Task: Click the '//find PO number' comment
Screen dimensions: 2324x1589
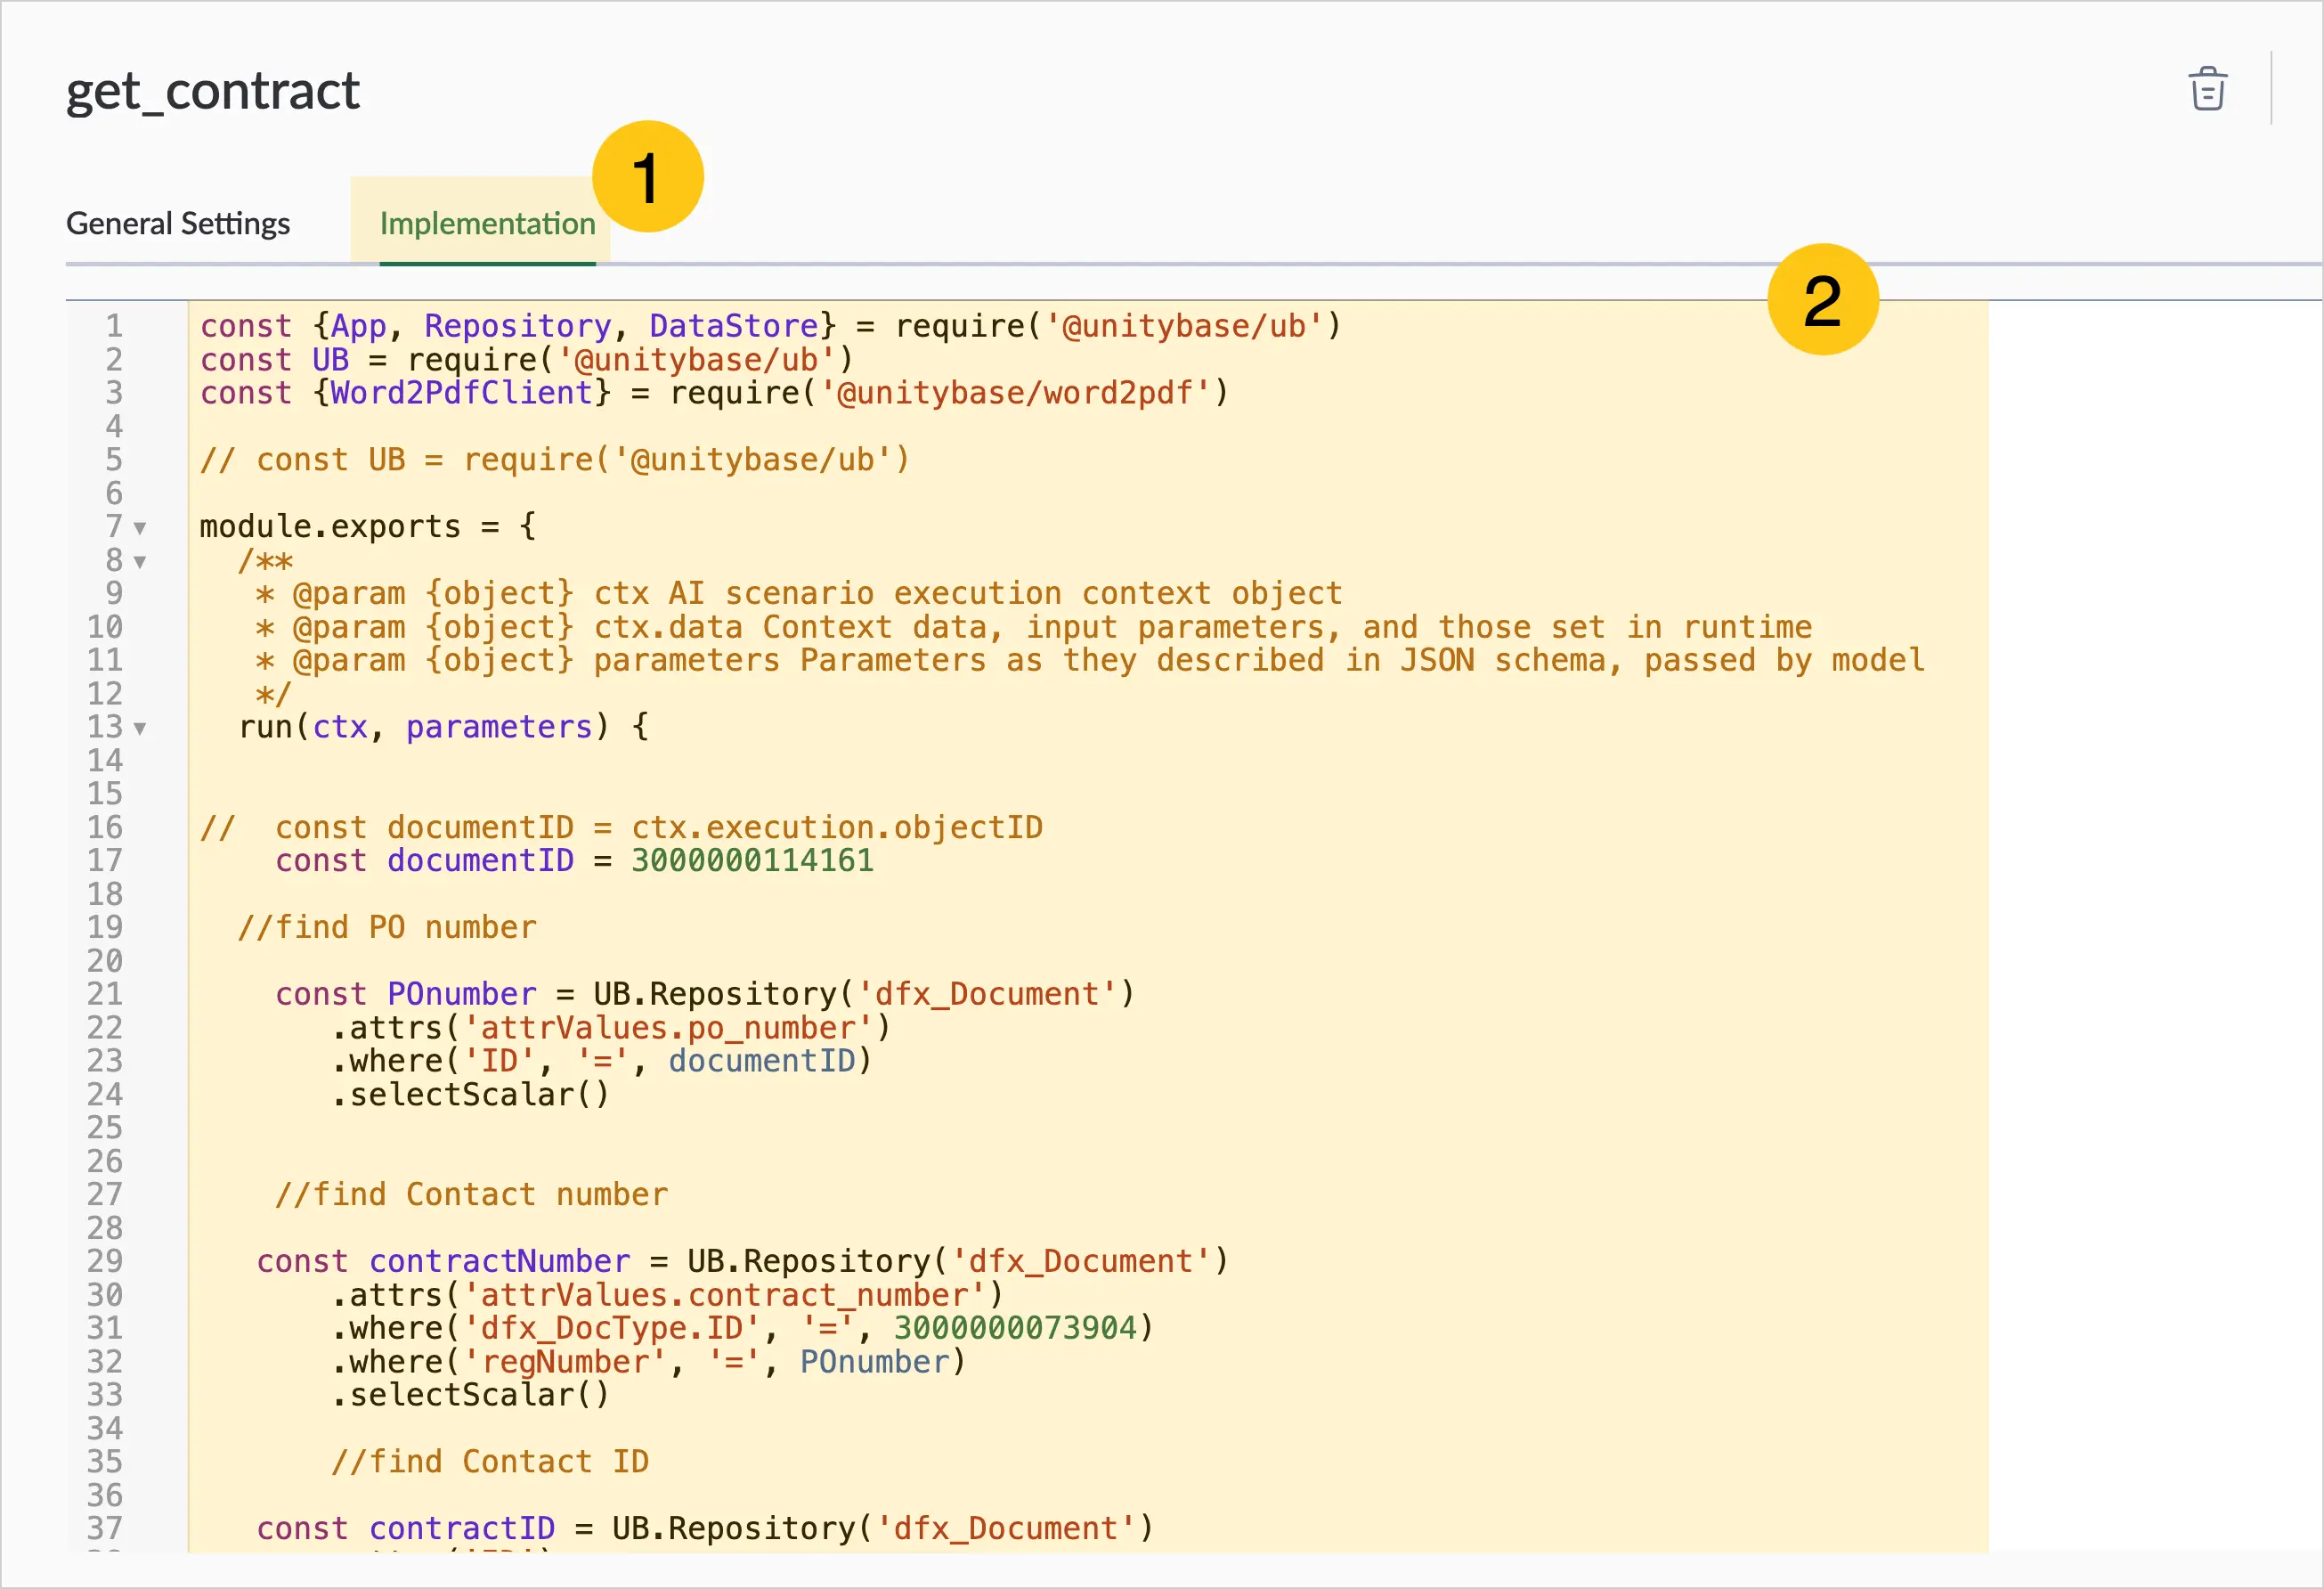Action: point(387,928)
